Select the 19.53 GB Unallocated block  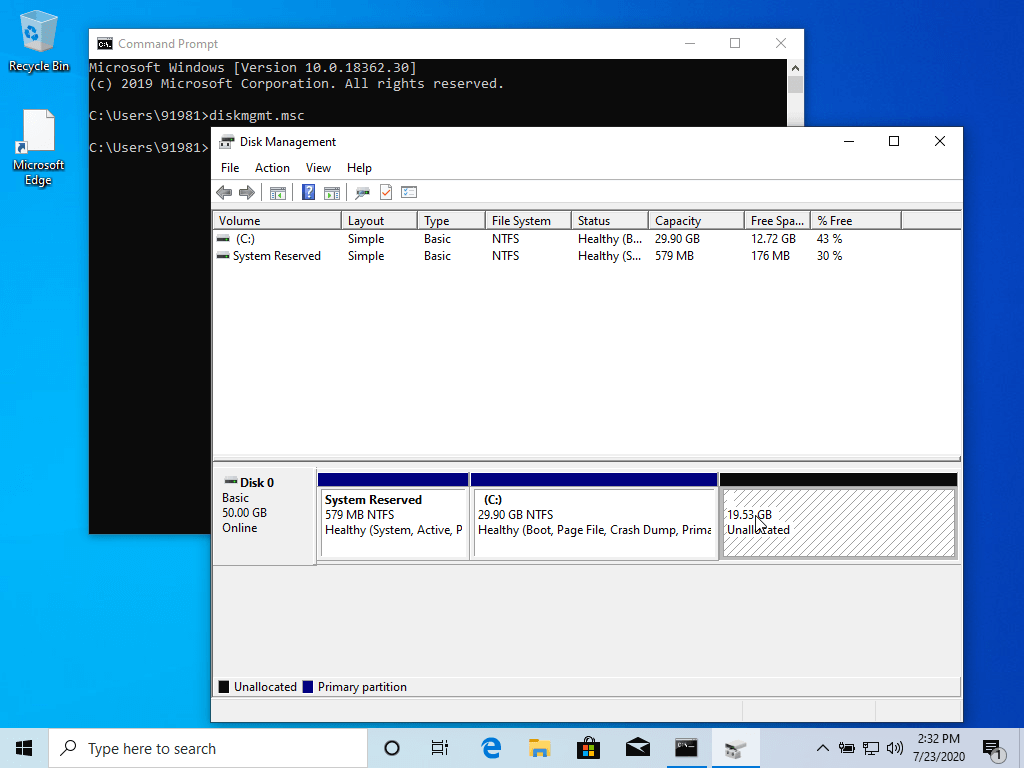(x=839, y=516)
